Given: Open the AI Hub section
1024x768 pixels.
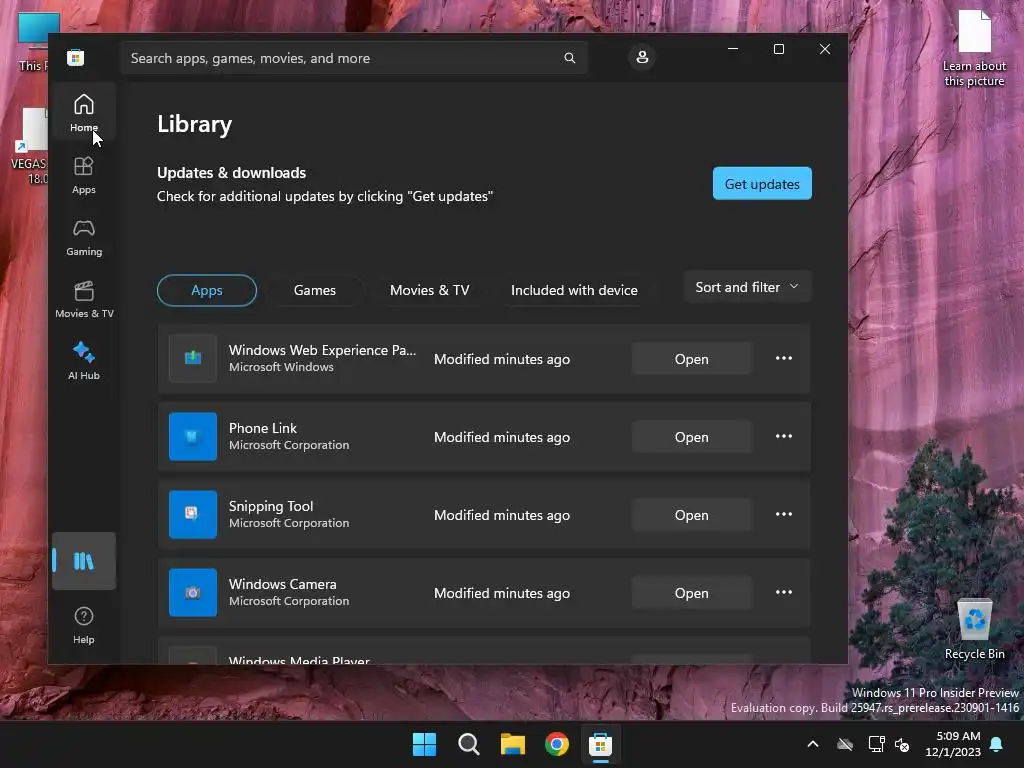Looking at the screenshot, I should click(x=84, y=361).
